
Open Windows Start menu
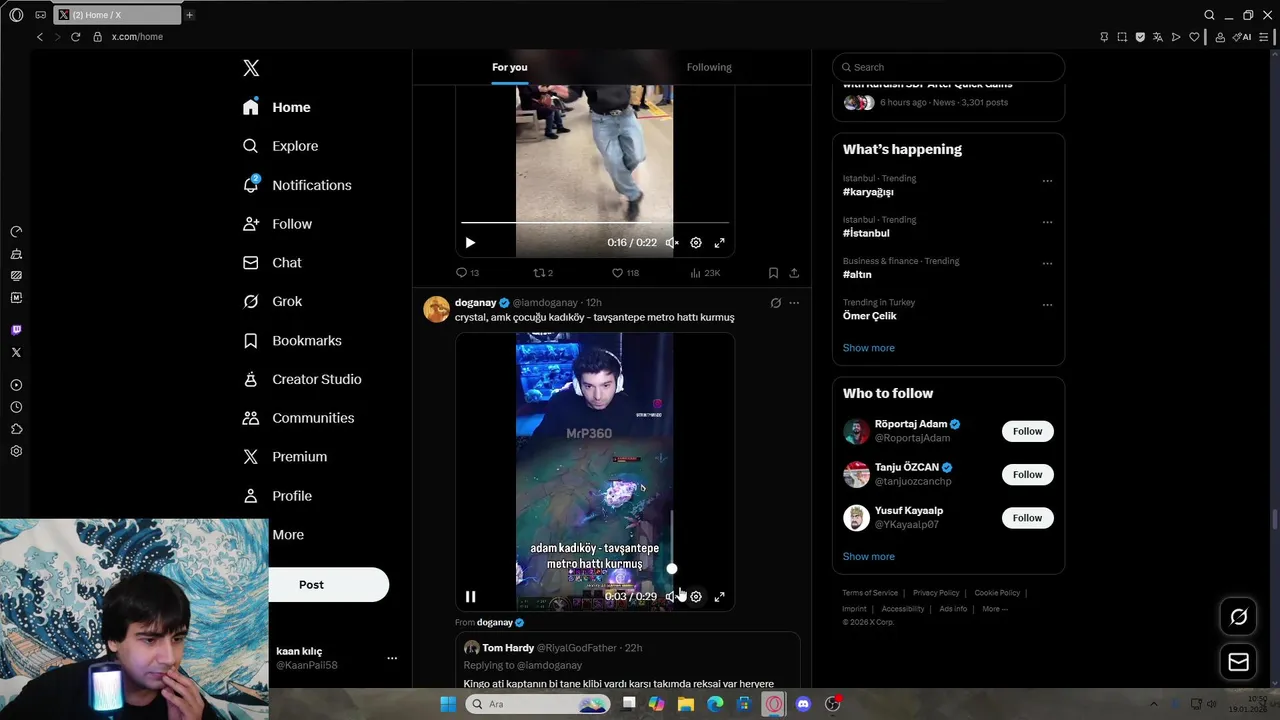click(448, 704)
